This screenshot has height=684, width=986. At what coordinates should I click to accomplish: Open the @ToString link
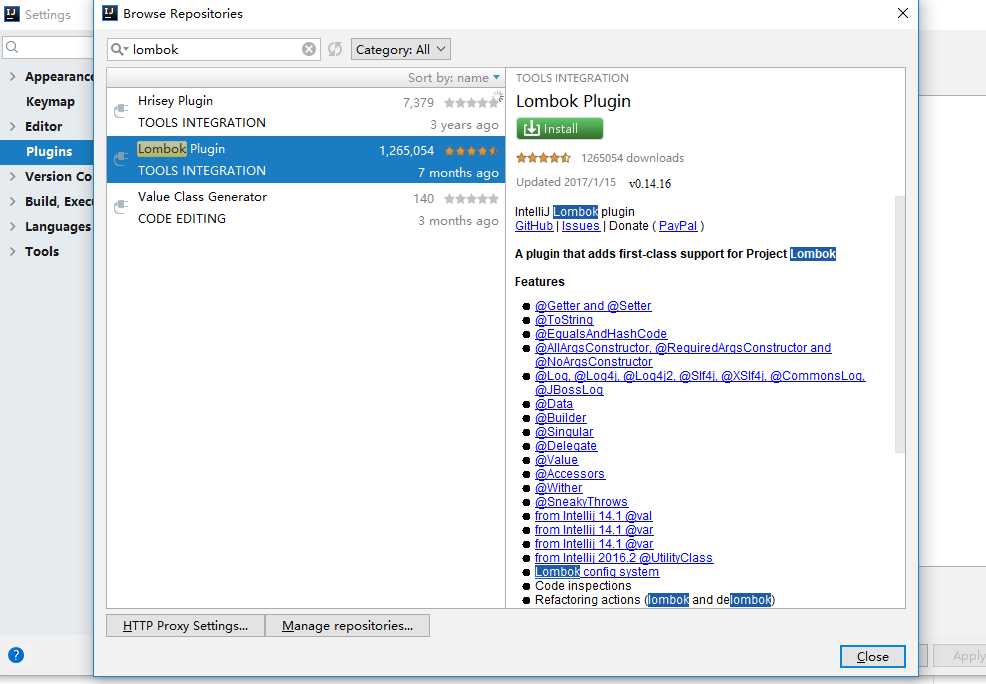[564, 319]
